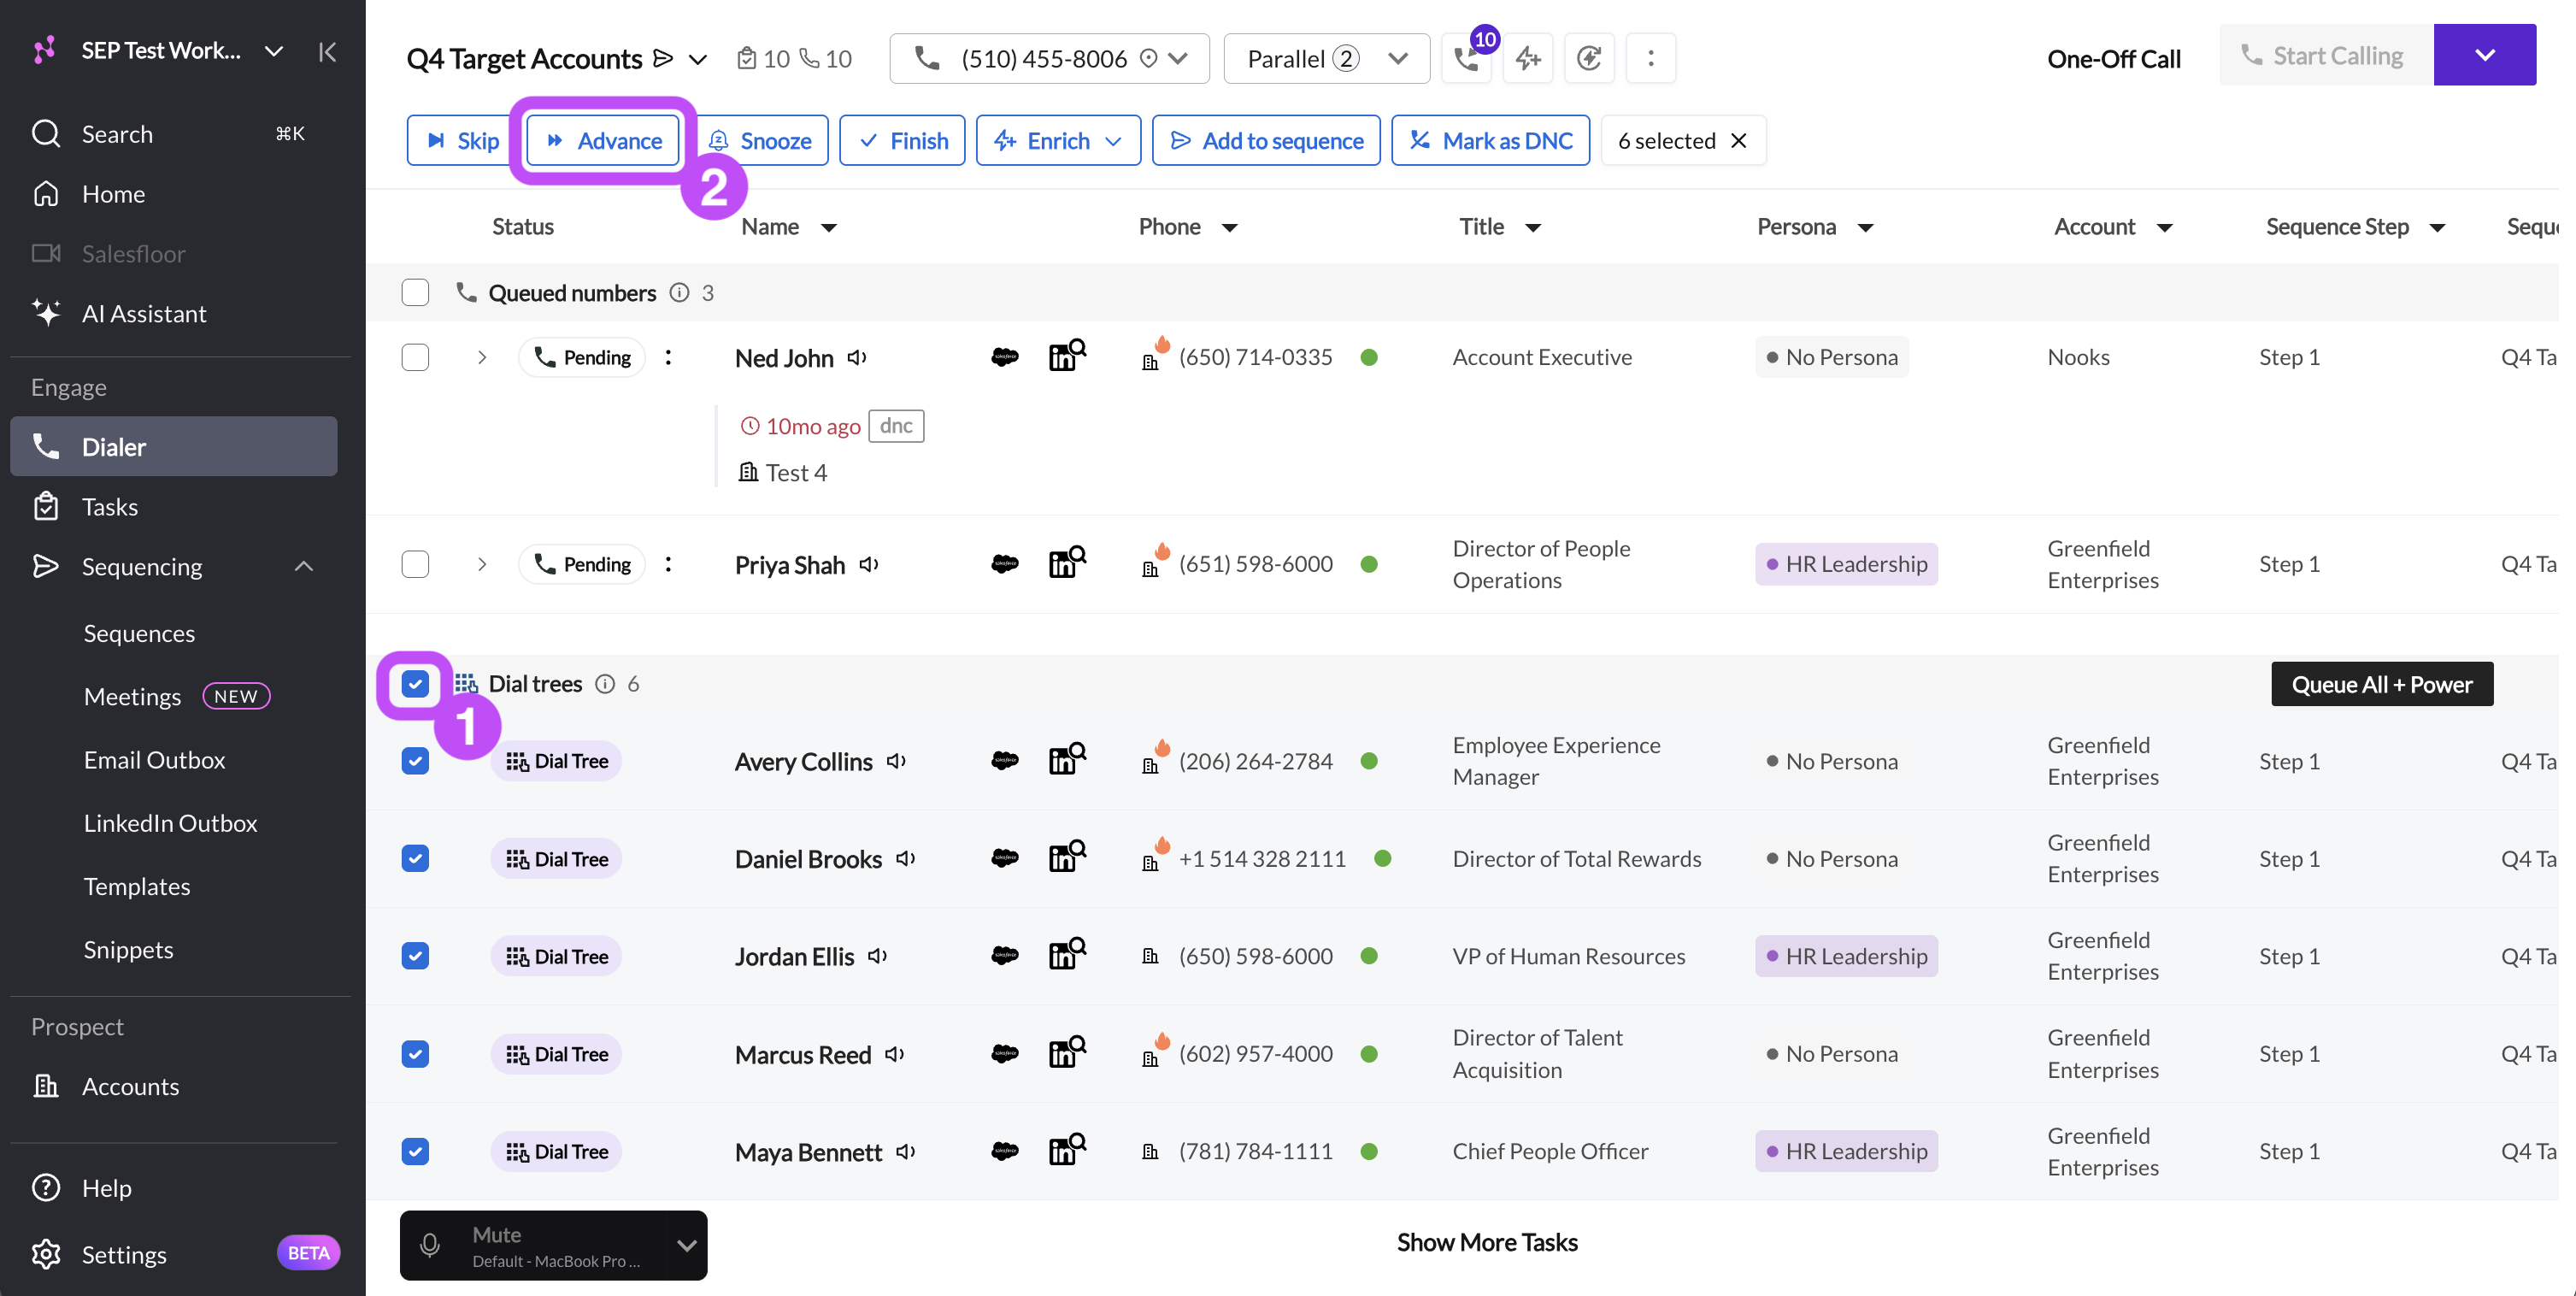This screenshot has width=2576, height=1296.
Task: Clear the 6 selected chip with X
Action: tap(1739, 140)
